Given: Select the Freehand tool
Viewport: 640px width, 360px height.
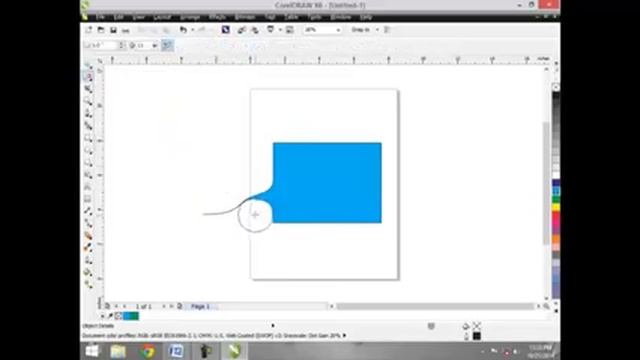Looking at the screenshot, I should 88,113.
